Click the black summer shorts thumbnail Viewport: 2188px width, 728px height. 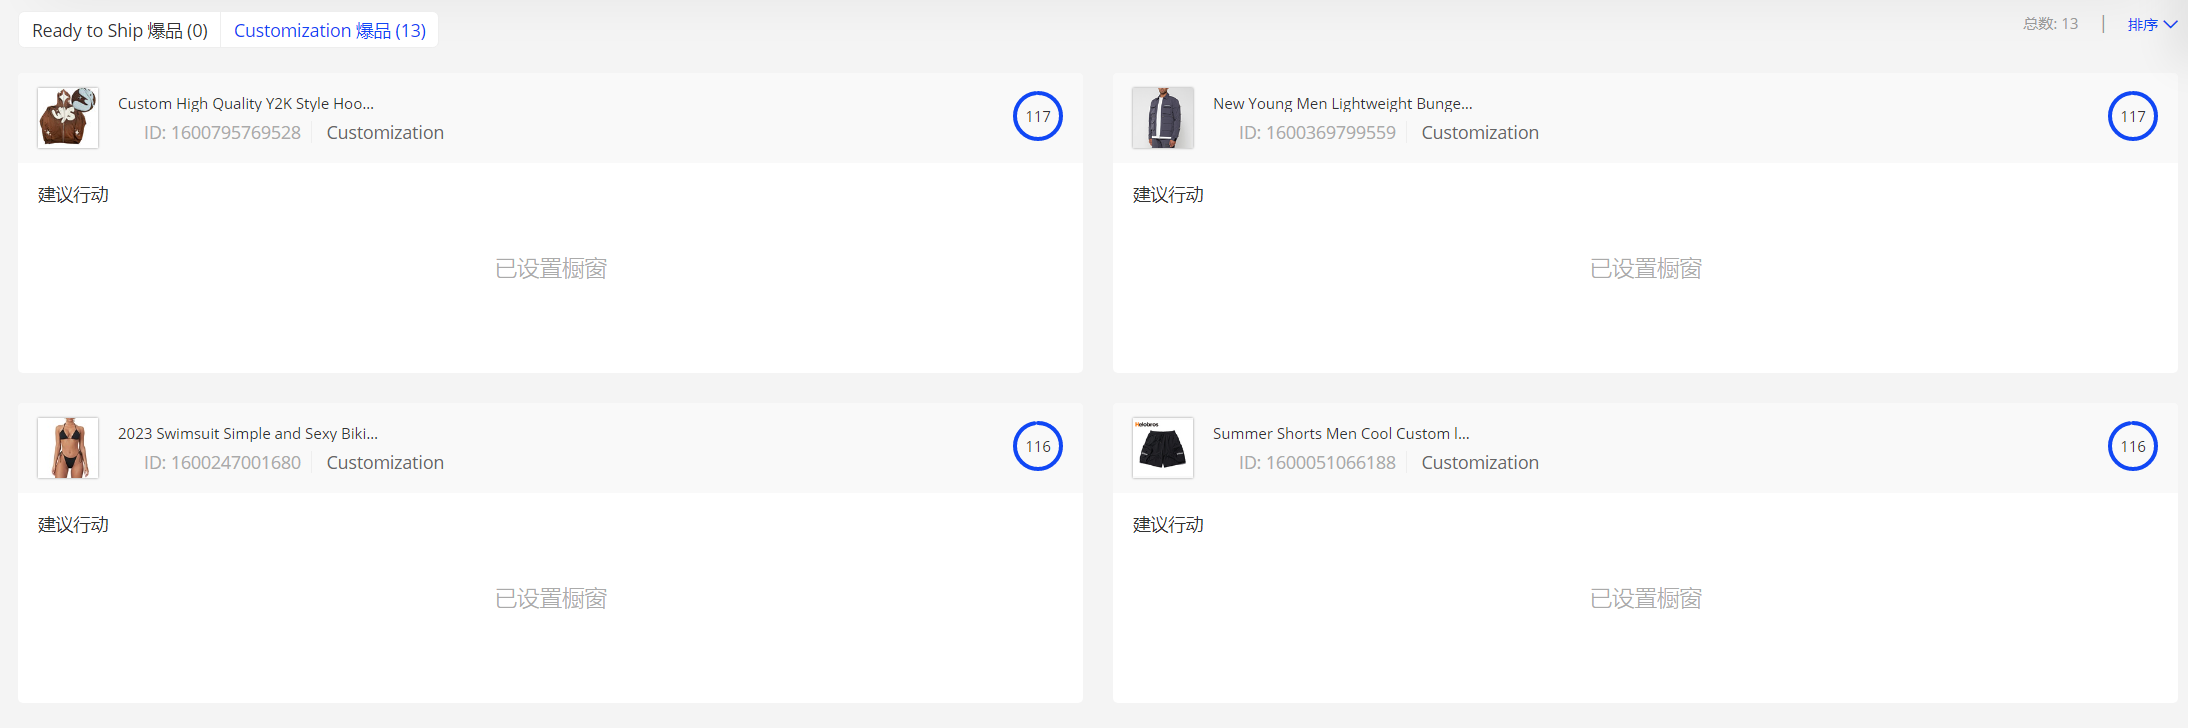tap(1163, 448)
